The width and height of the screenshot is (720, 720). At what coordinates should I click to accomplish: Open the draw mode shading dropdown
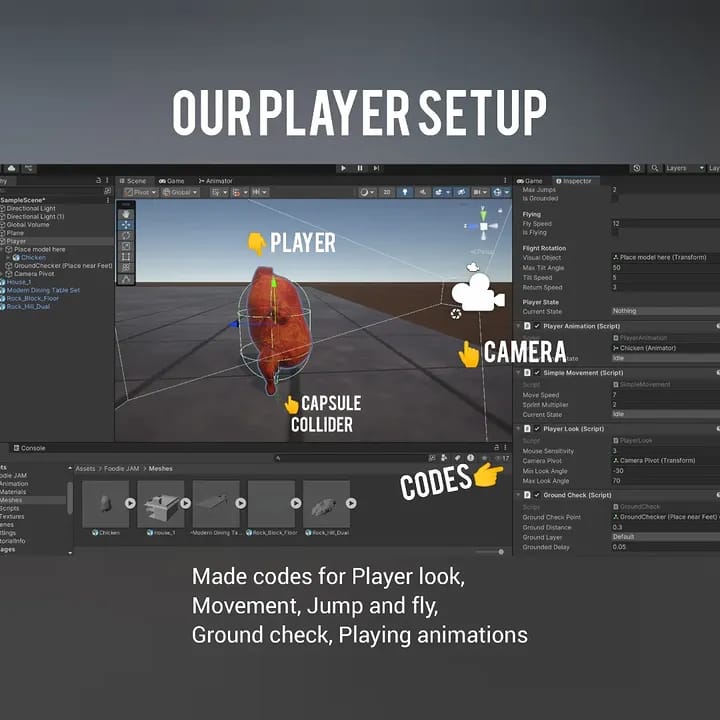click(367, 192)
